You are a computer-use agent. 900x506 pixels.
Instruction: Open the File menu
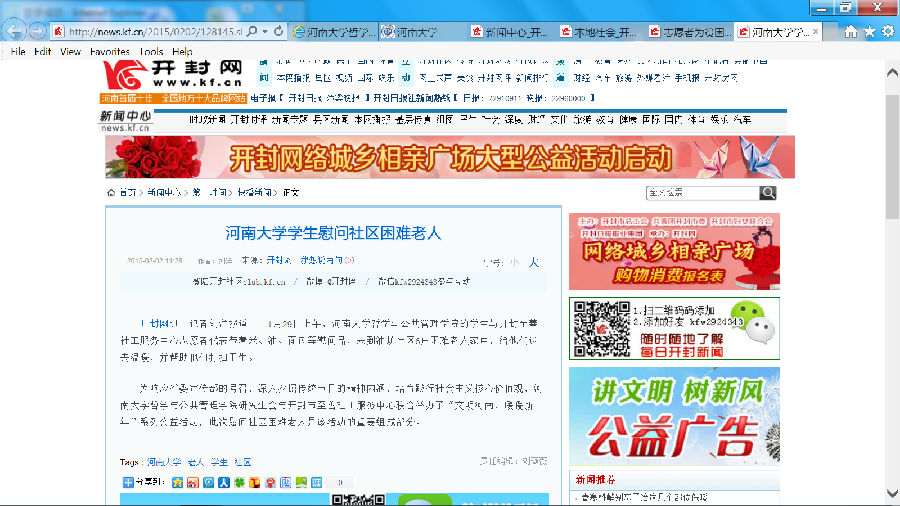point(17,51)
